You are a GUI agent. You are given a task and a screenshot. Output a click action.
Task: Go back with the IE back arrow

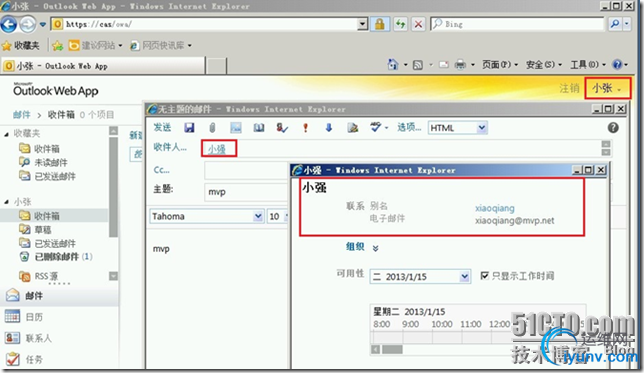pyautogui.click(x=9, y=25)
